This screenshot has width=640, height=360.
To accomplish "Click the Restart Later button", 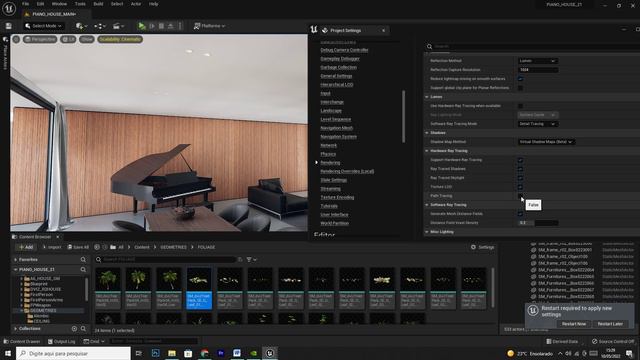I will 610,324.
